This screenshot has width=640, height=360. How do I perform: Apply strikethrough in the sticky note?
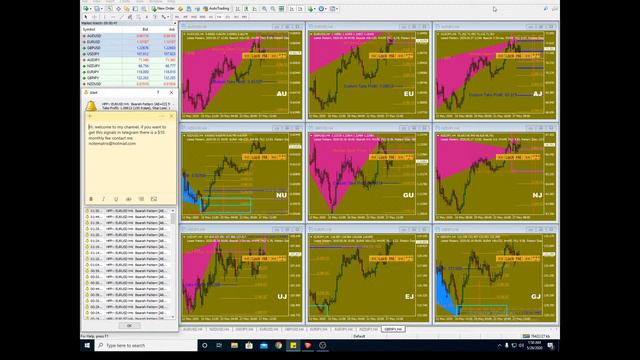click(x=129, y=199)
